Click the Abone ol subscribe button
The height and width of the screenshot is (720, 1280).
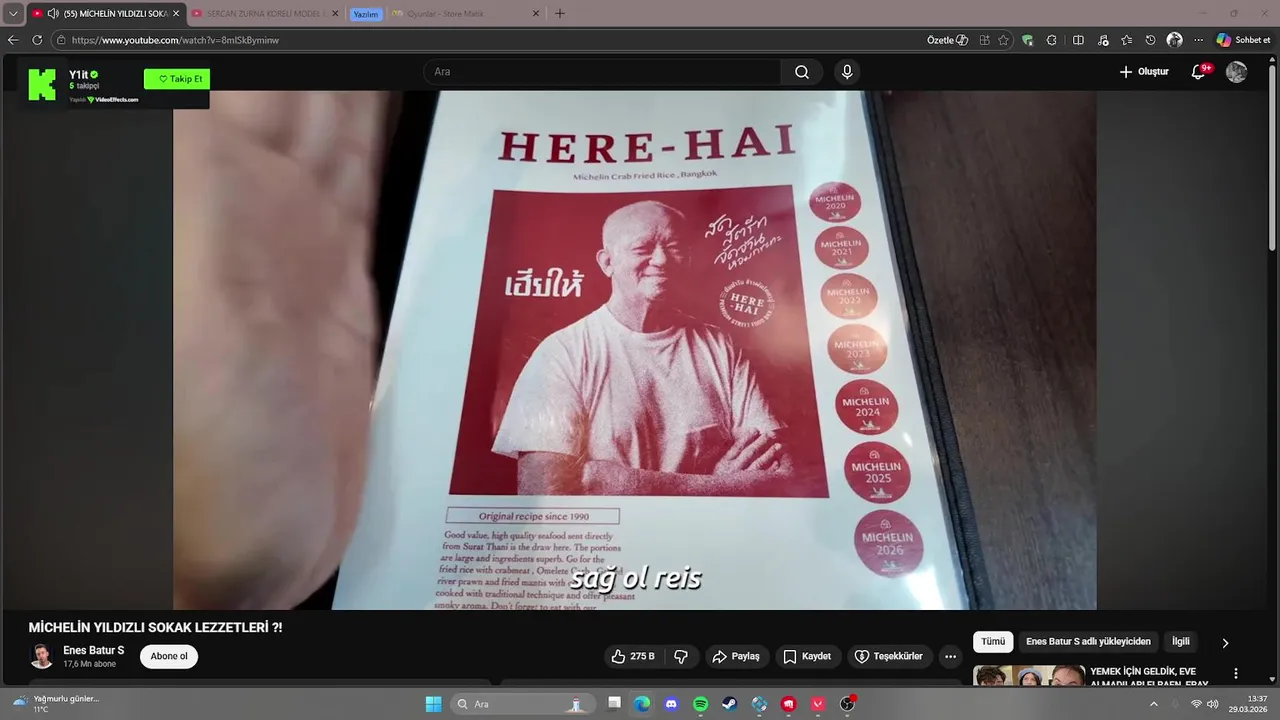point(169,656)
